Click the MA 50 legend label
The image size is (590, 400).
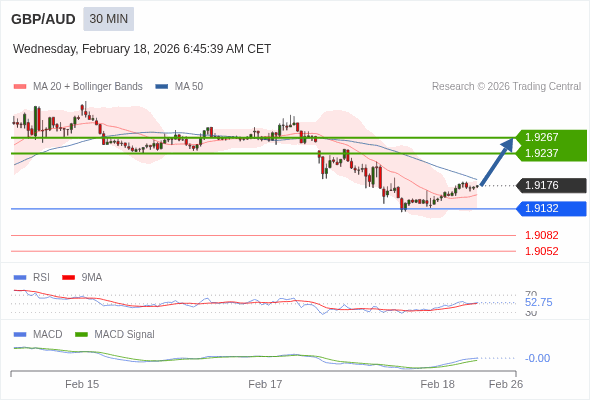click(189, 87)
